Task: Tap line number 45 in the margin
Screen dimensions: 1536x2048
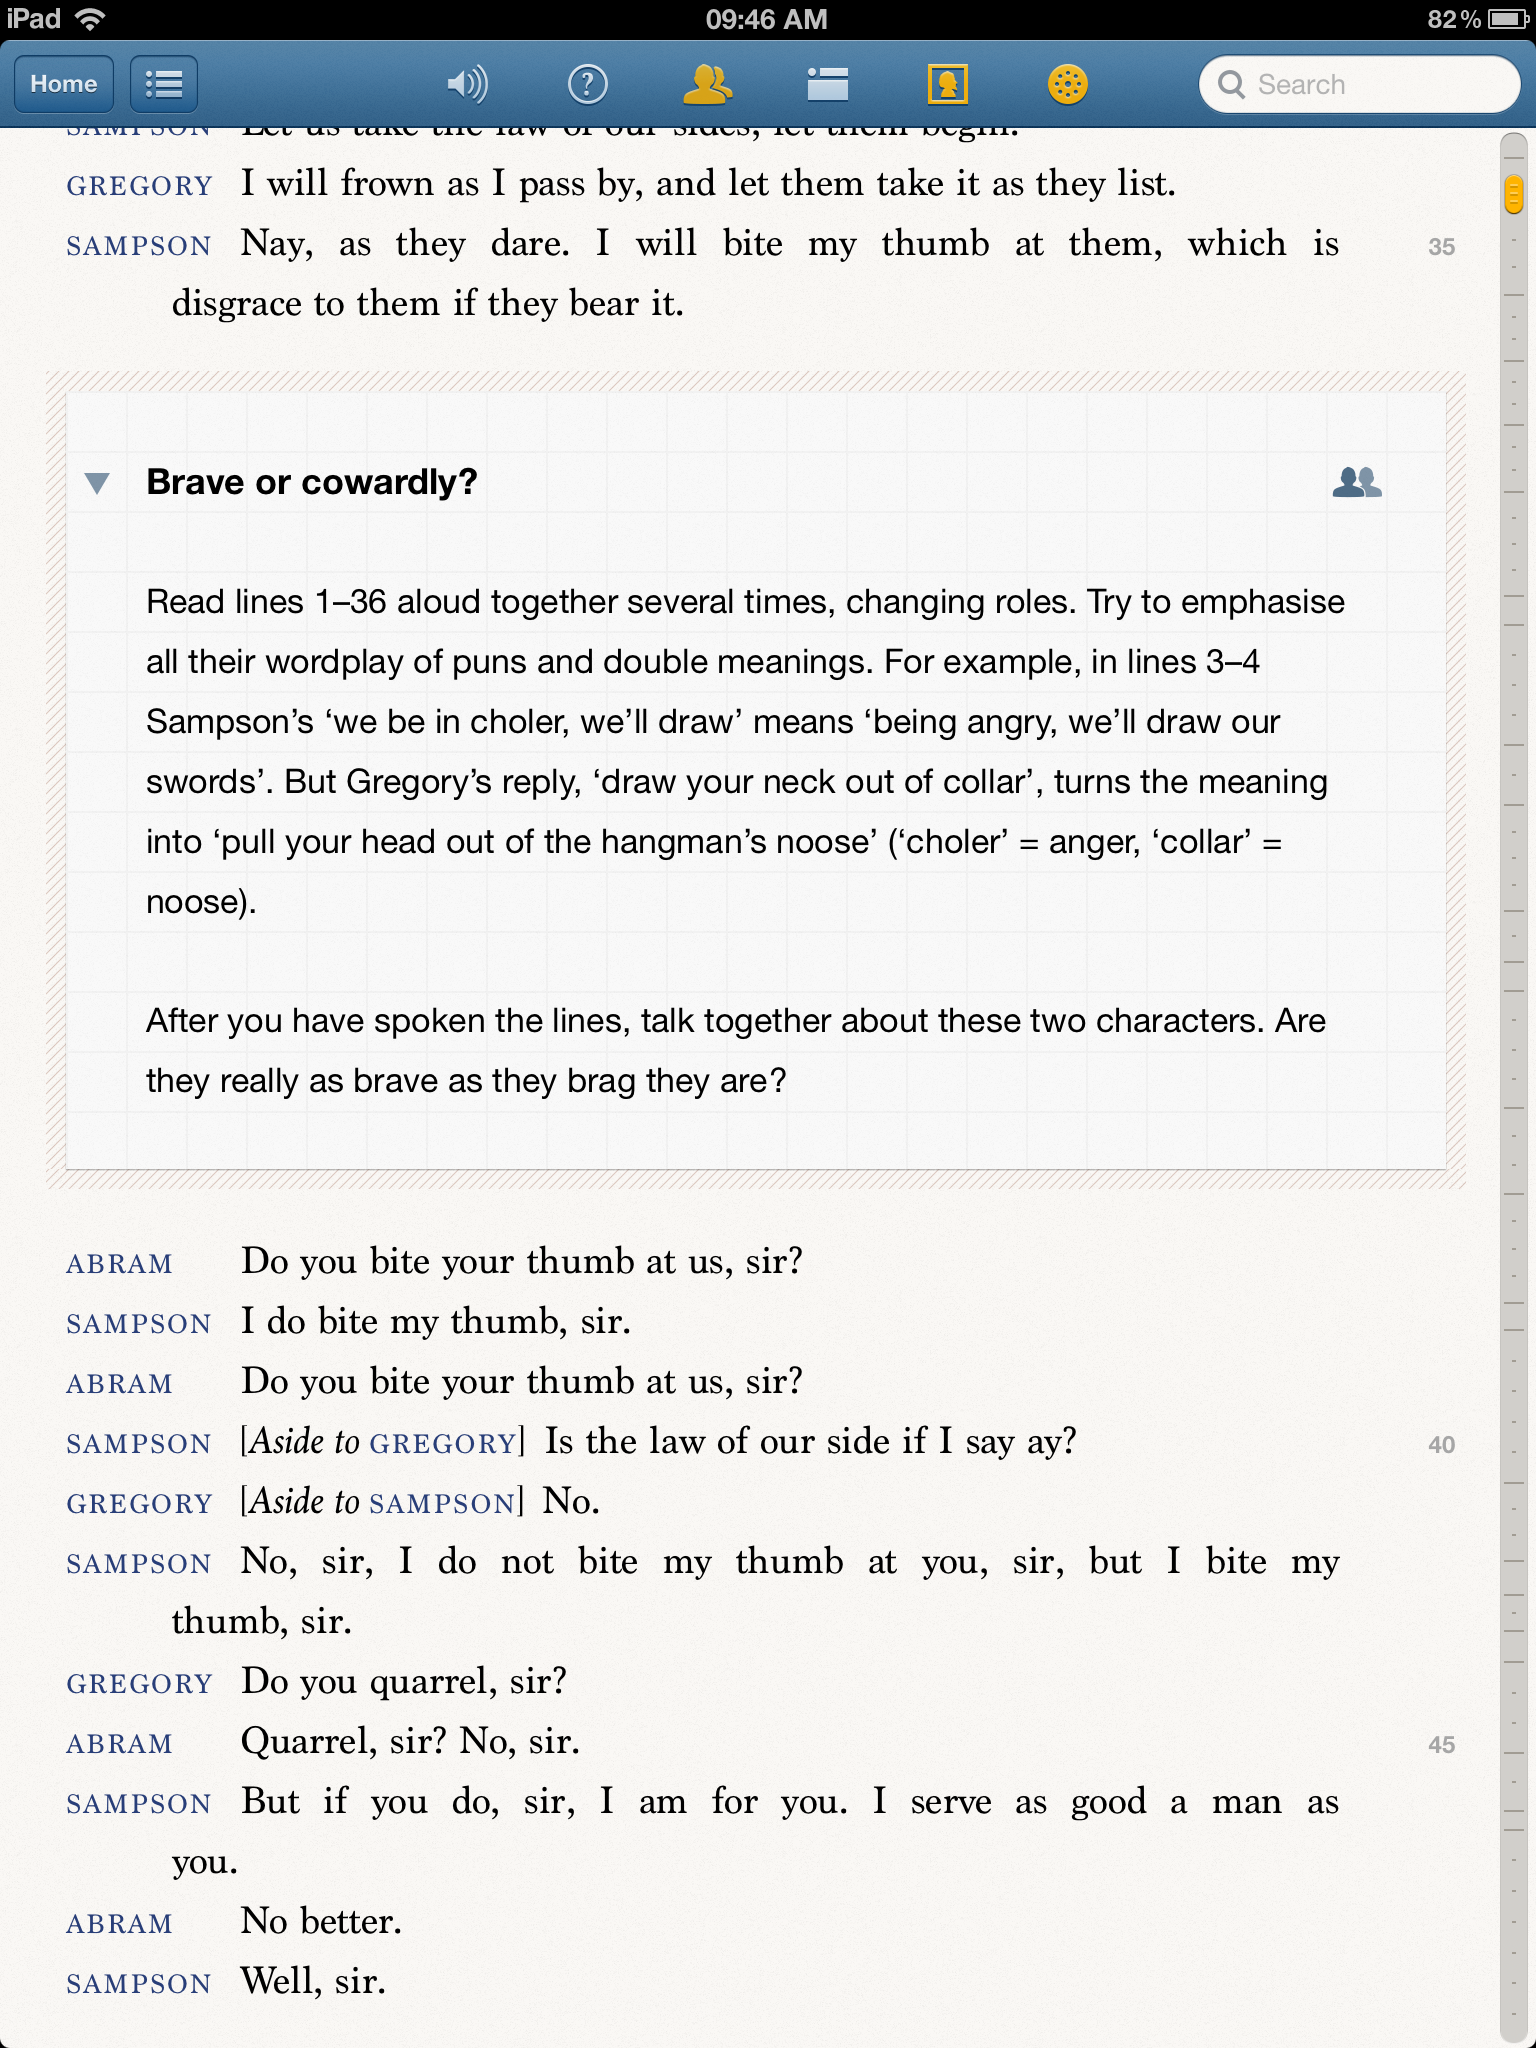Action: pos(1441,1744)
